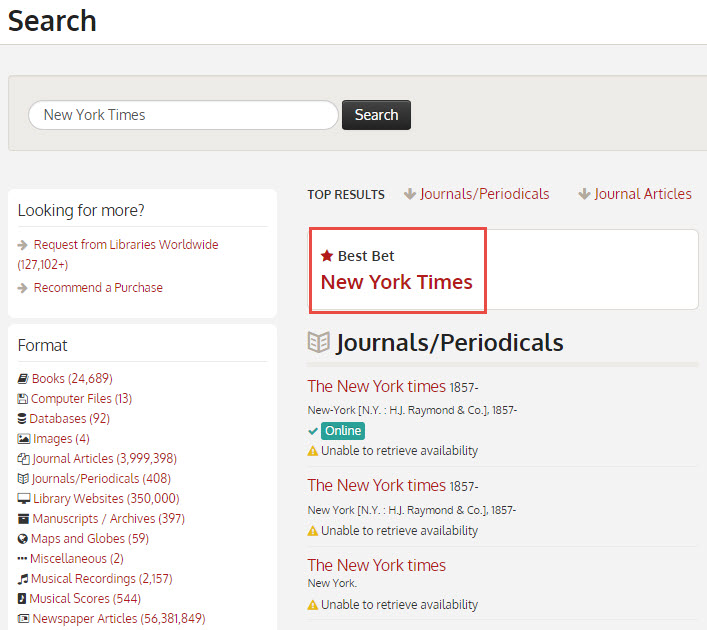Viewport: 707px width, 630px height.
Task: Filter by Miscellaneous (2)
Action: 77,559
